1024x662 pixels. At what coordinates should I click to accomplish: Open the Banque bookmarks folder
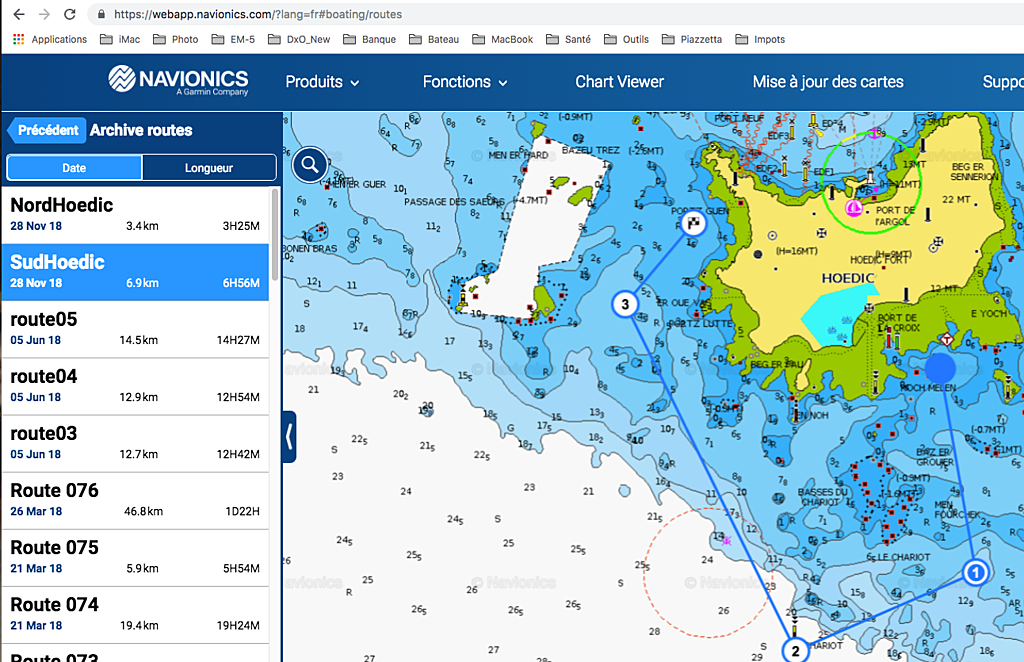coord(370,39)
